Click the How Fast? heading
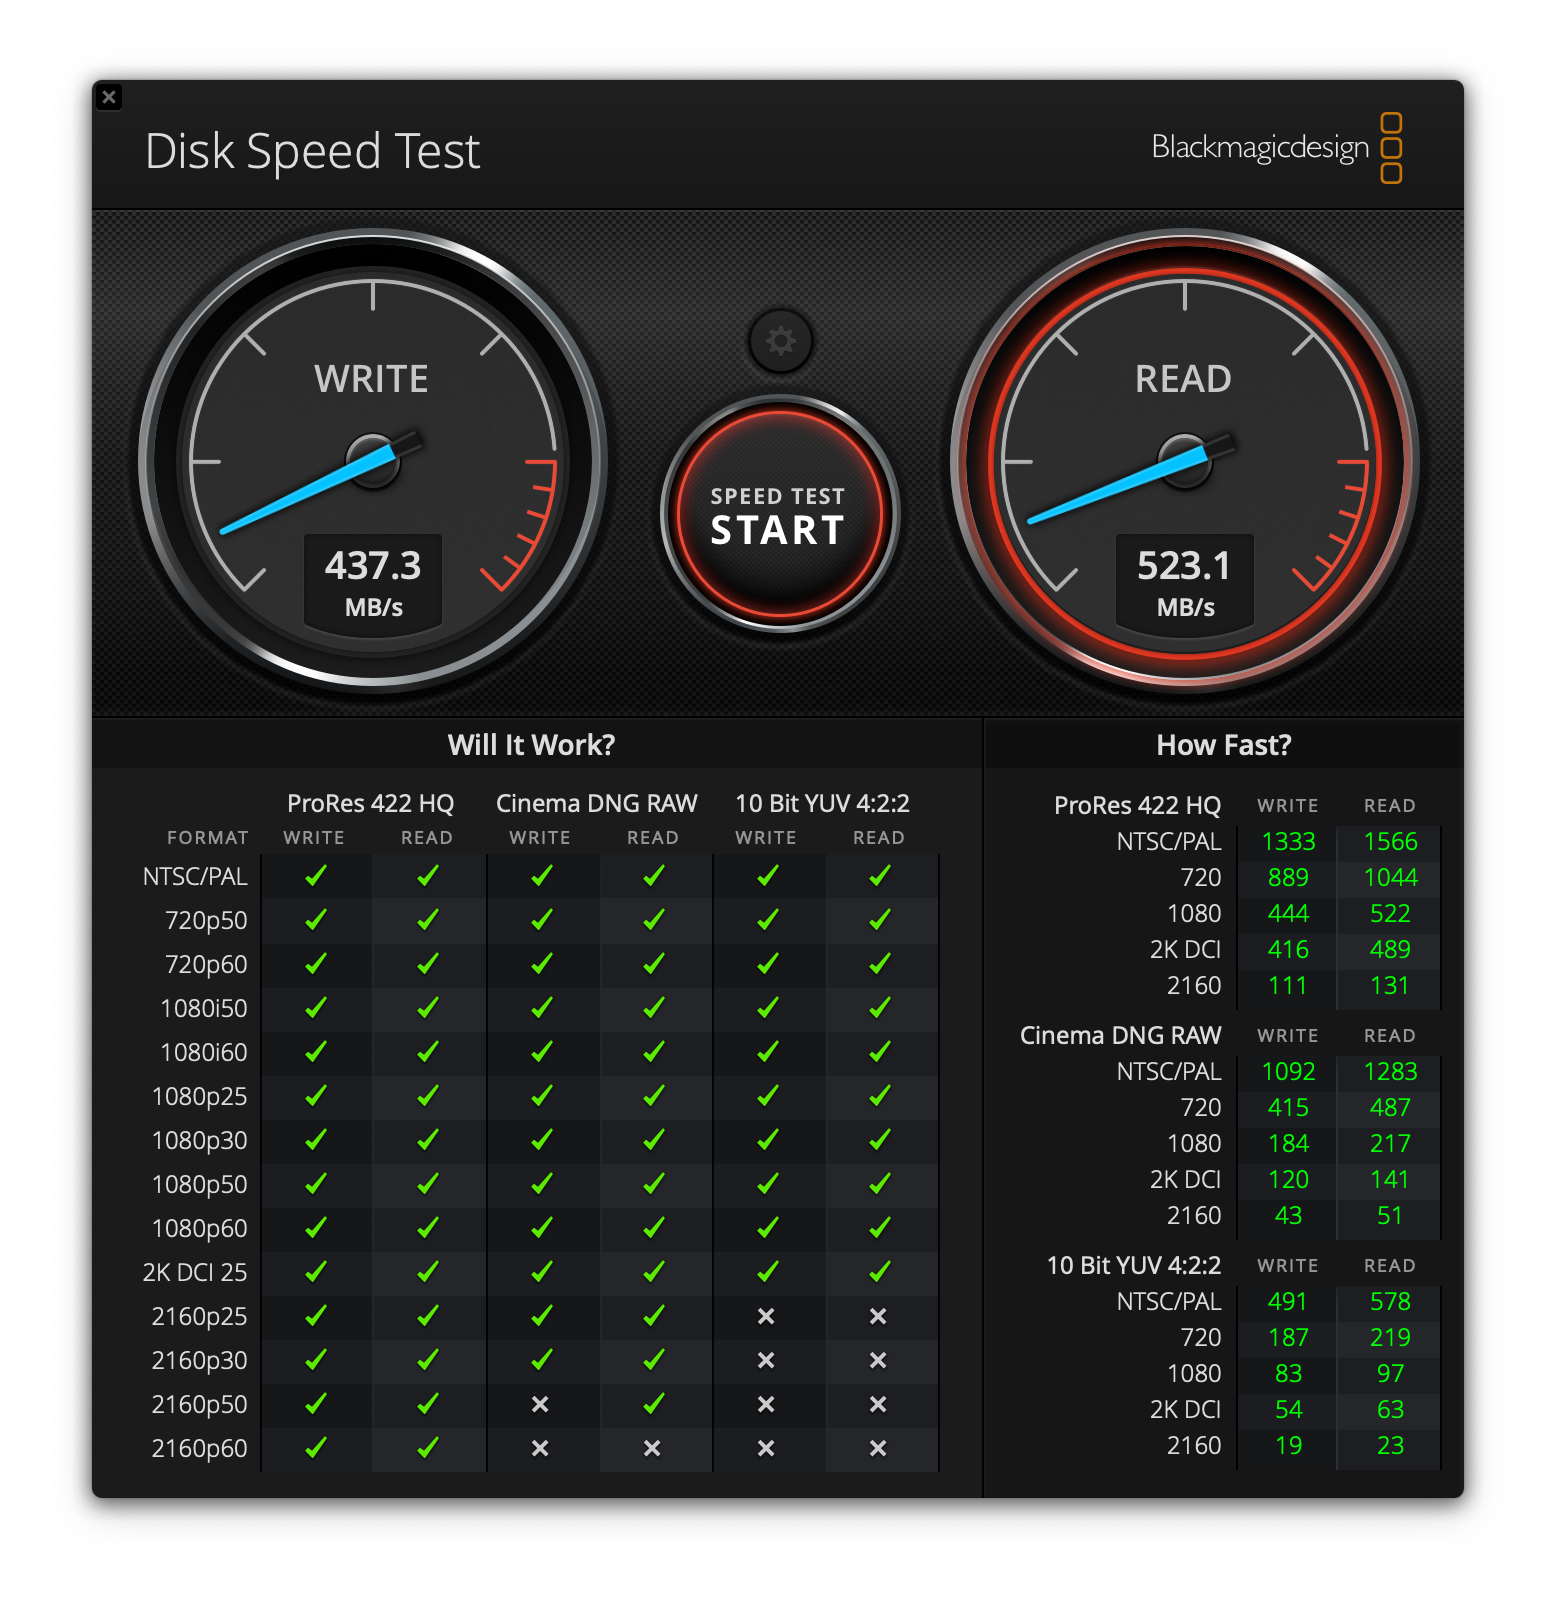This screenshot has height=1604, width=1556. (1223, 745)
